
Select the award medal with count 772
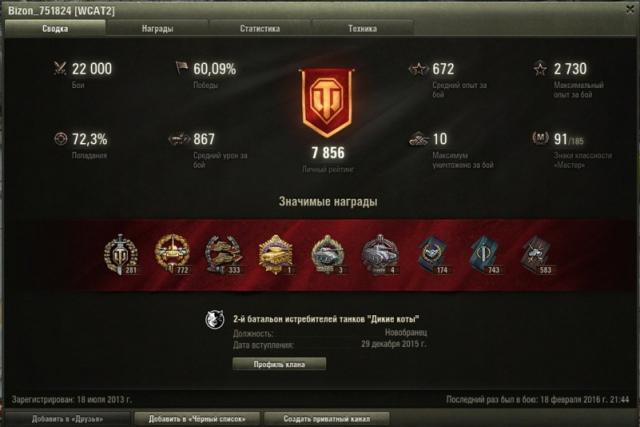(172, 254)
